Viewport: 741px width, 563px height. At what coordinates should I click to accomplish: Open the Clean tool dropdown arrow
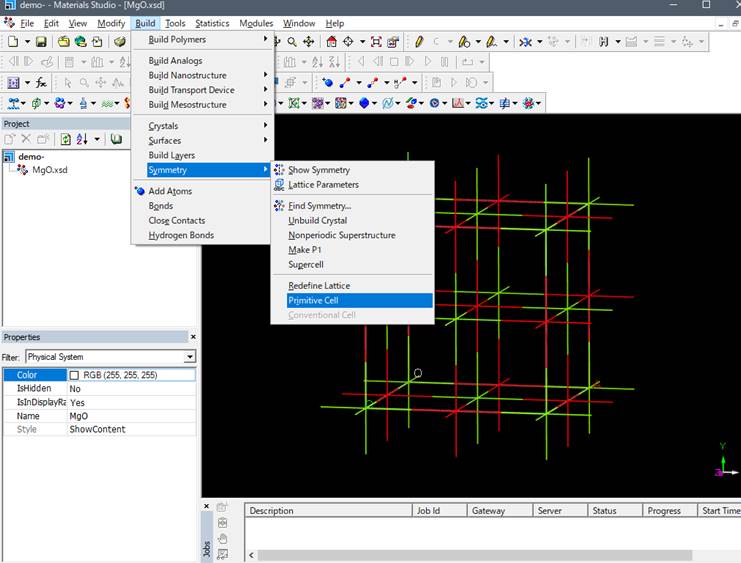pyautogui.click(x=539, y=42)
